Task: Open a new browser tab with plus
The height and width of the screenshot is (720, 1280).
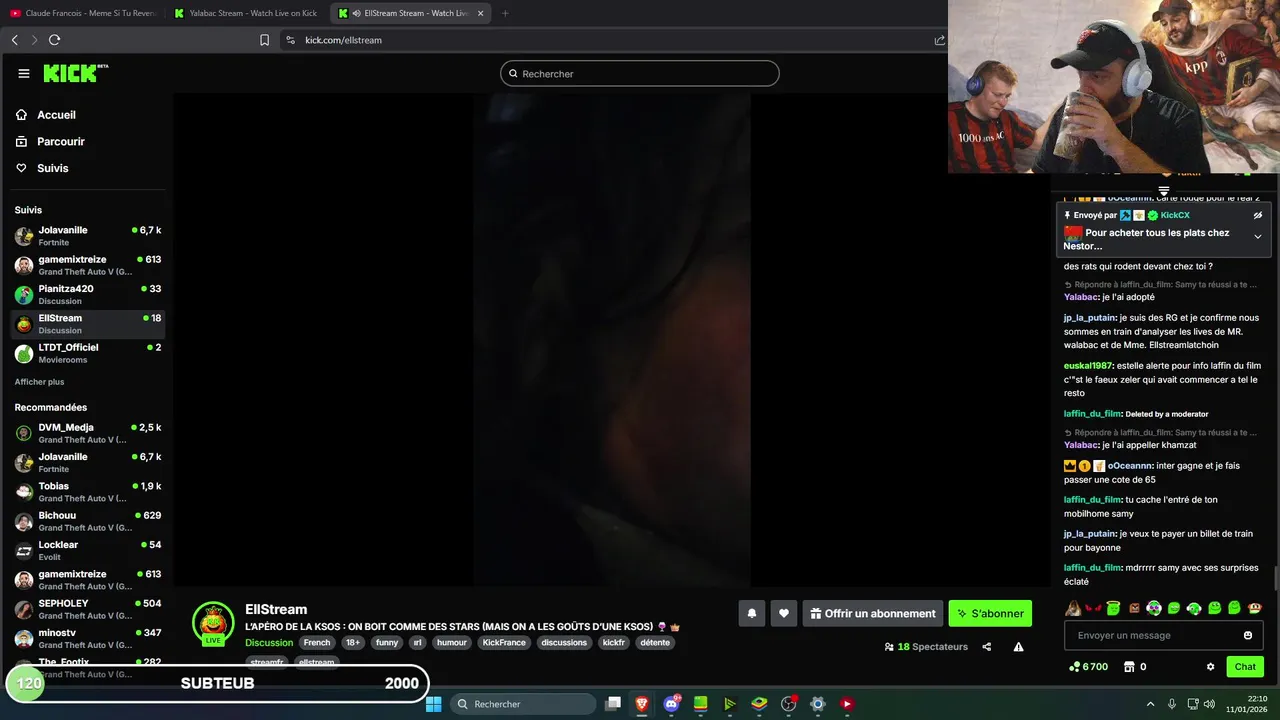Action: click(505, 13)
